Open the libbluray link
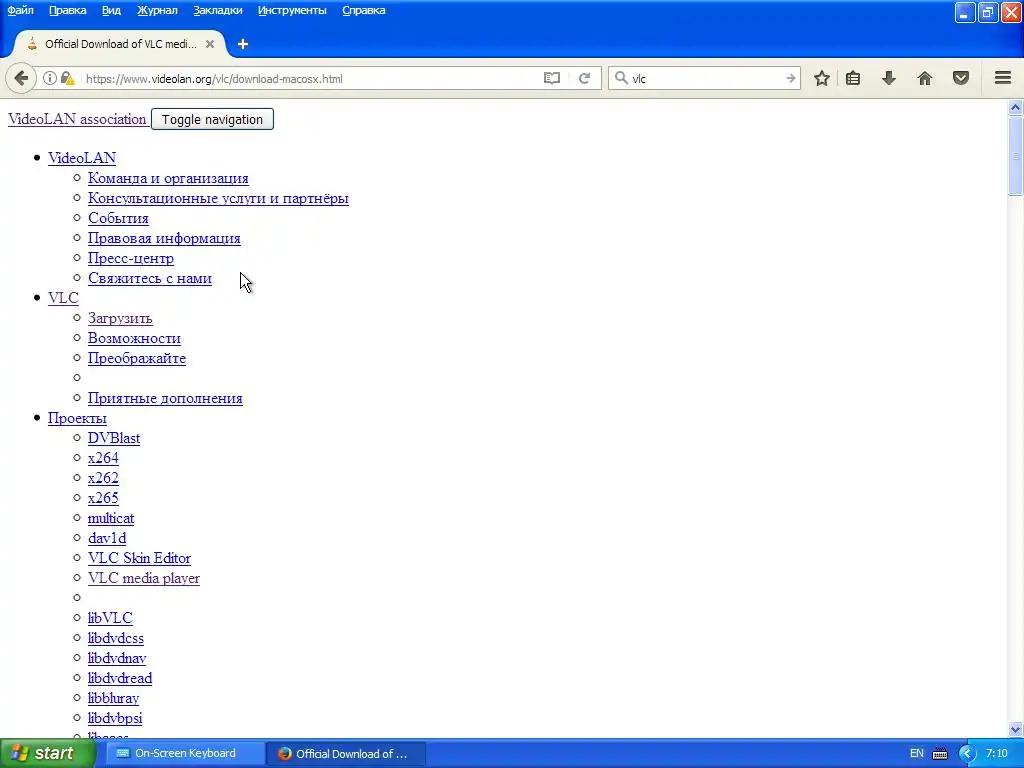1024x768 pixels. point(114,698)
